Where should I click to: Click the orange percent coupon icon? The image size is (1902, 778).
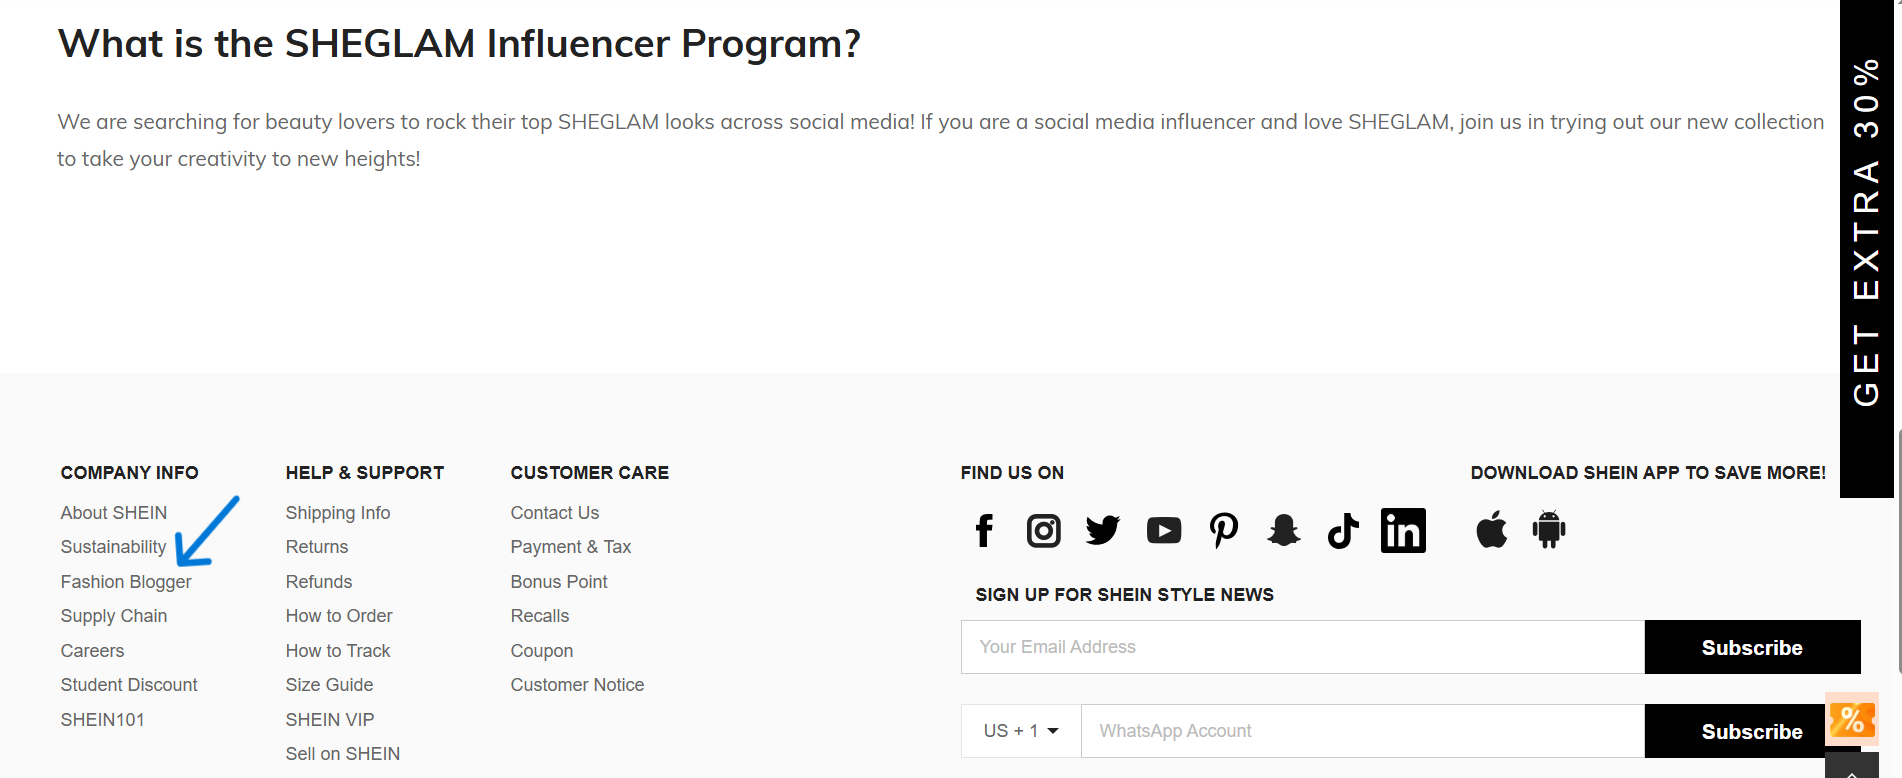pos(1852,719)
